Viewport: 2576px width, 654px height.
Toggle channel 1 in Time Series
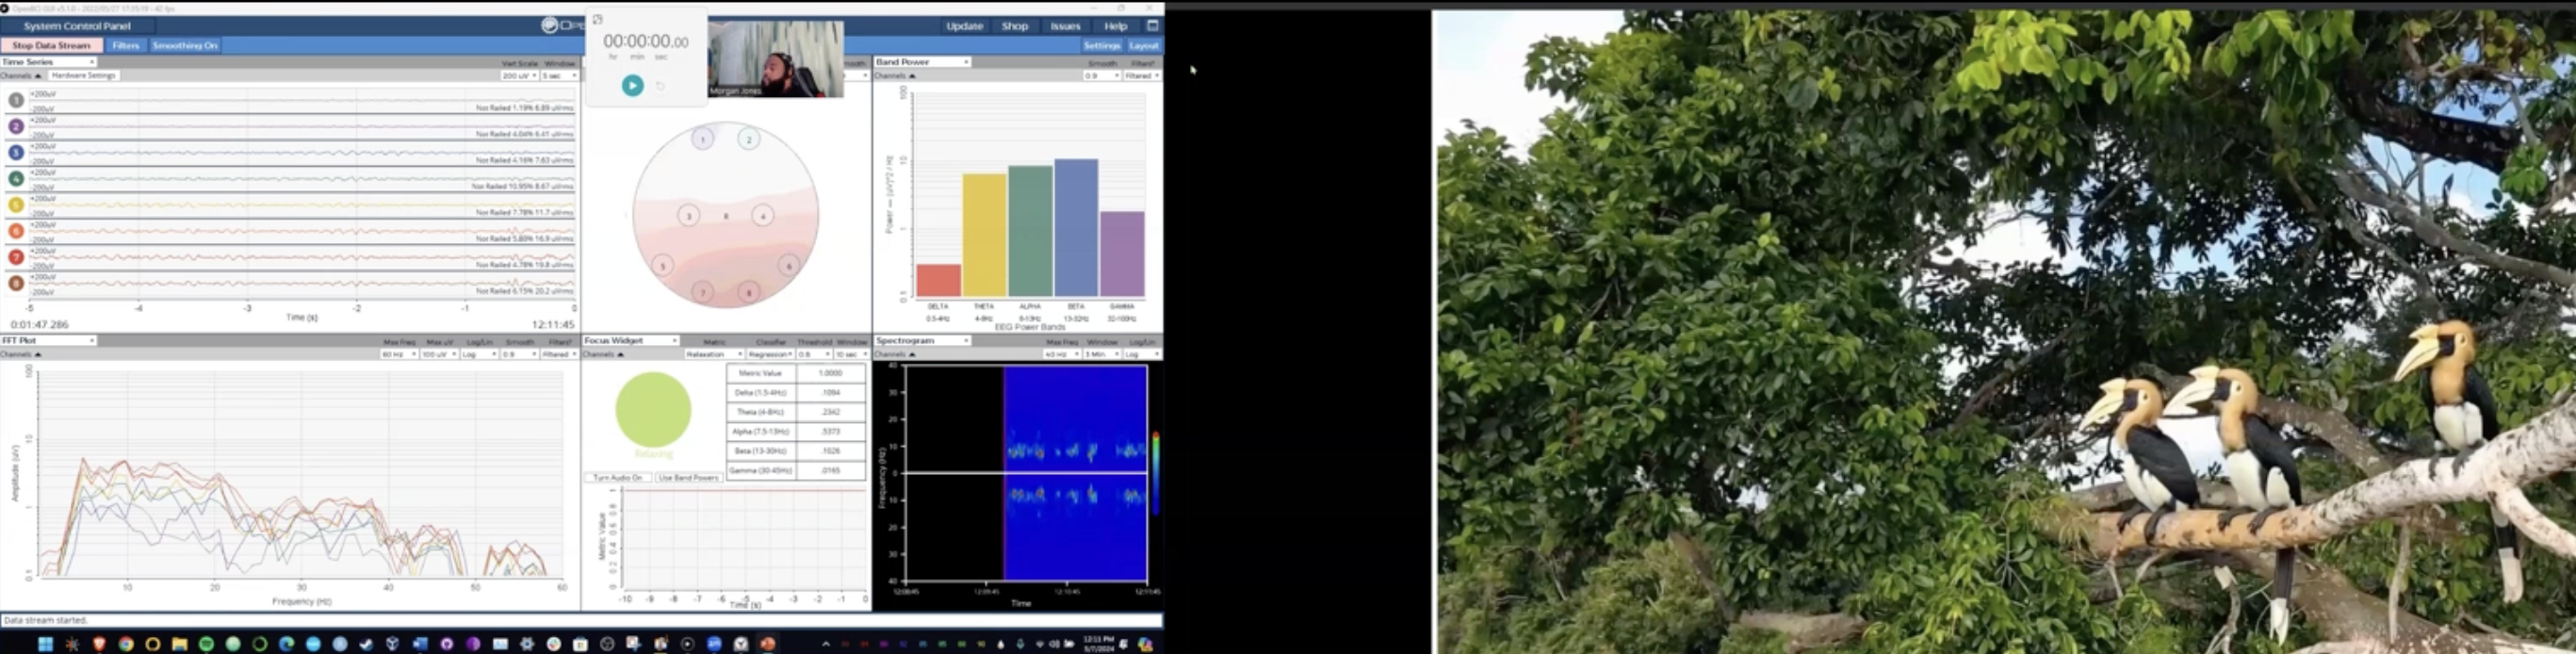(16, 100)
